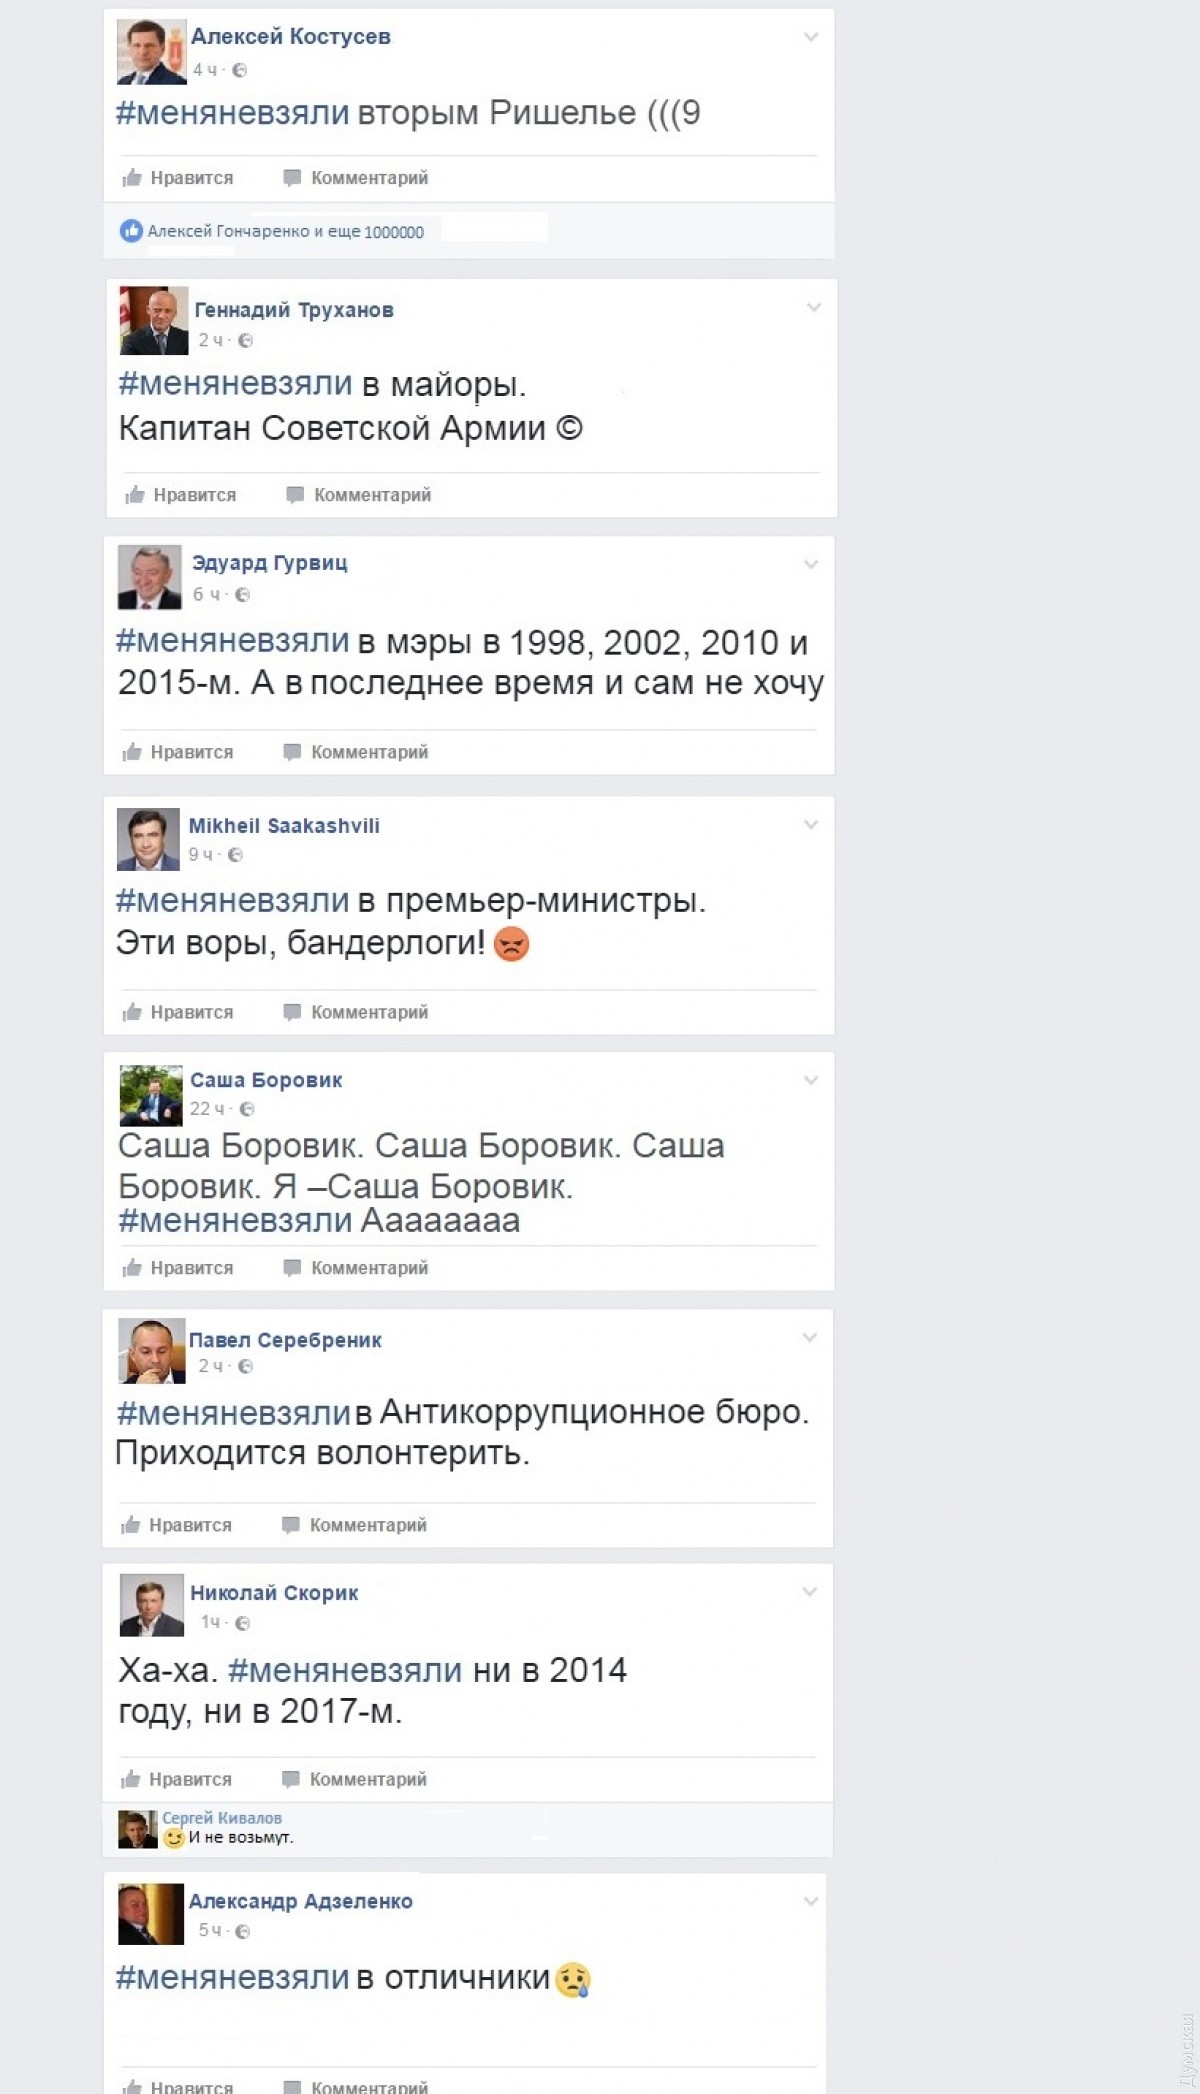Open the comment box on Геннадий Труханов's post
Image resolution: width=1200 pixels, height=2094 pixels.
[358, 495]
